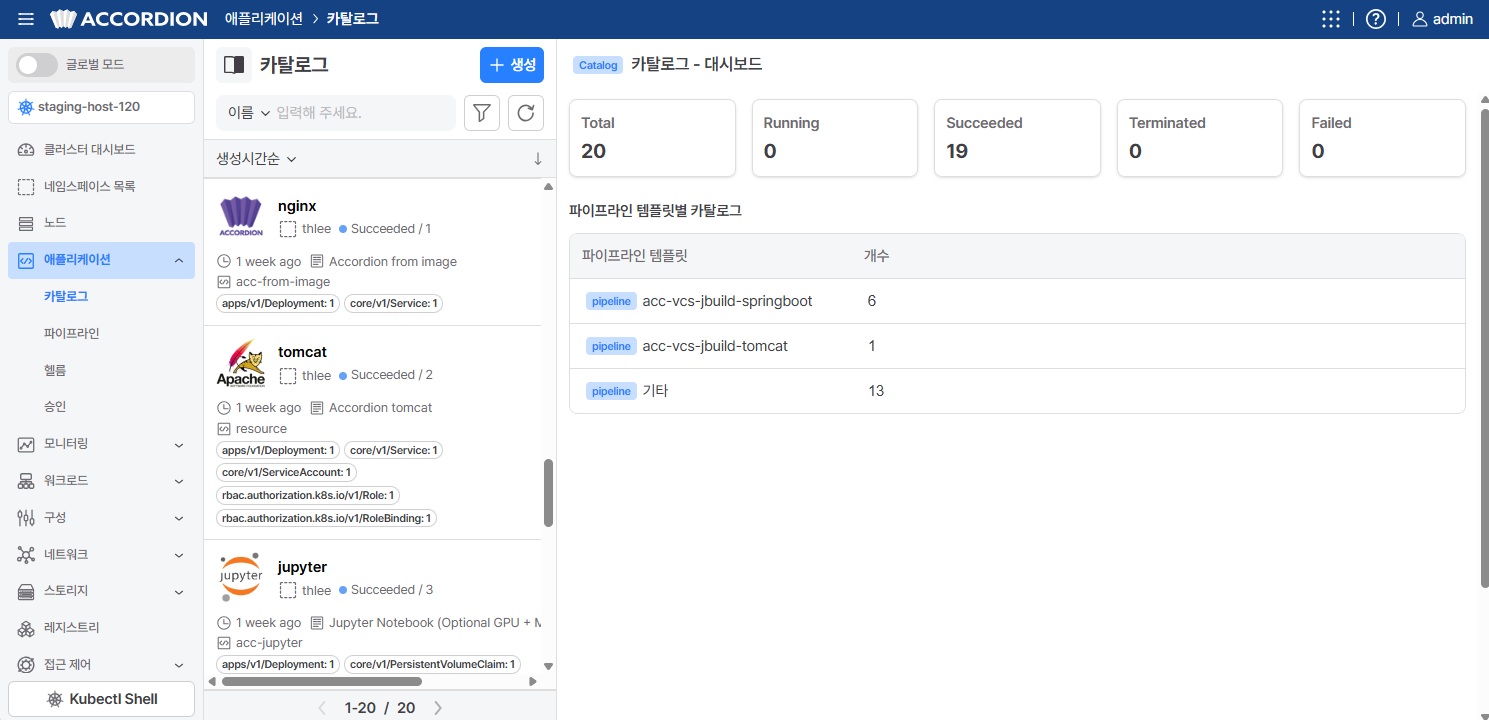Select the Apache tomcat logo
This screenshot has height=720, width=1489.
[241, 363]
